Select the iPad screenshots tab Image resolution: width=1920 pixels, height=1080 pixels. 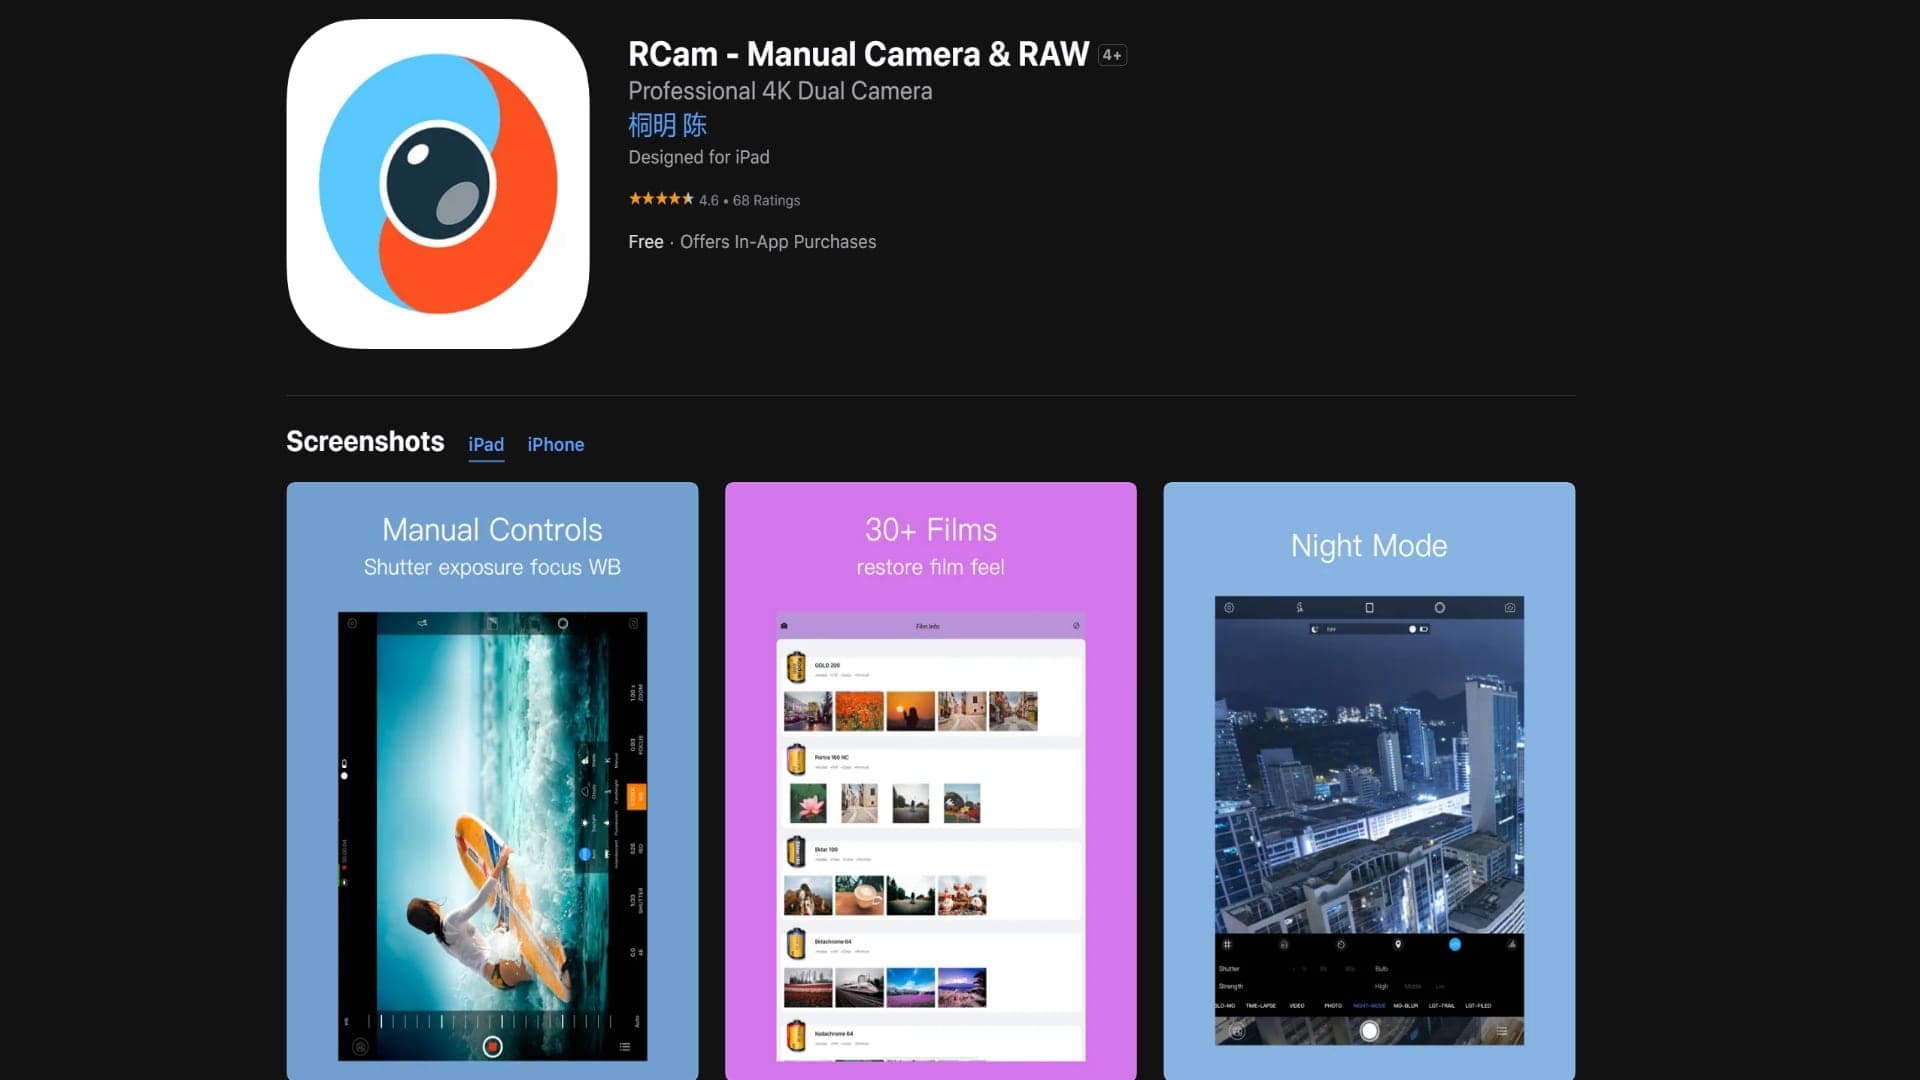485,444
